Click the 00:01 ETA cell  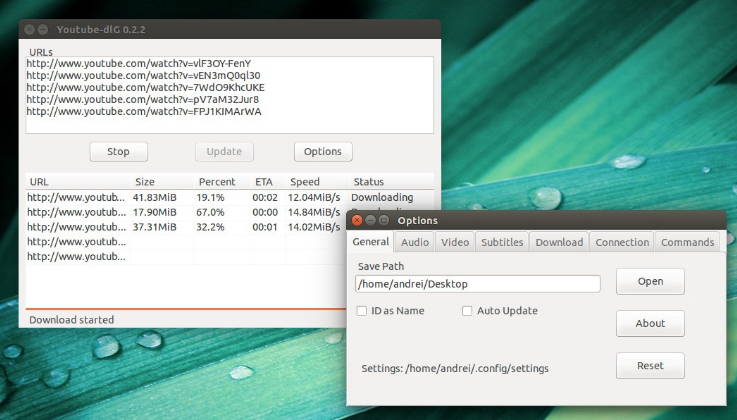point(265,227)
